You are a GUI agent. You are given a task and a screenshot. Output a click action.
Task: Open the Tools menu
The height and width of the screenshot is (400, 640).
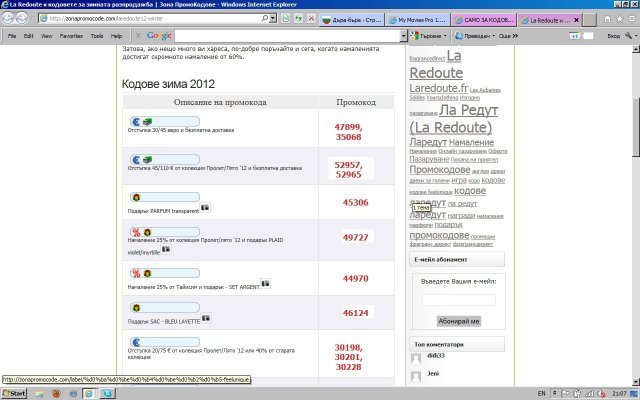[x=97, y=35]
